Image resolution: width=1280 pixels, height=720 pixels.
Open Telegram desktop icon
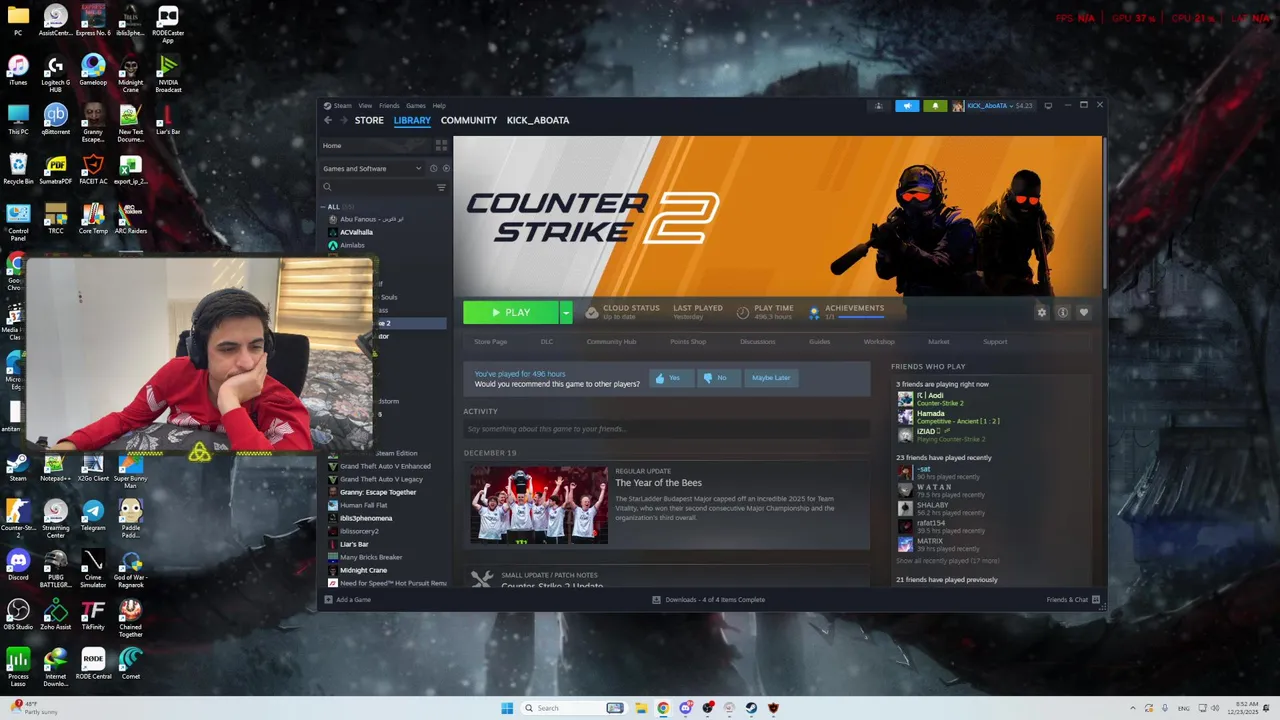[x=93, y=515]
